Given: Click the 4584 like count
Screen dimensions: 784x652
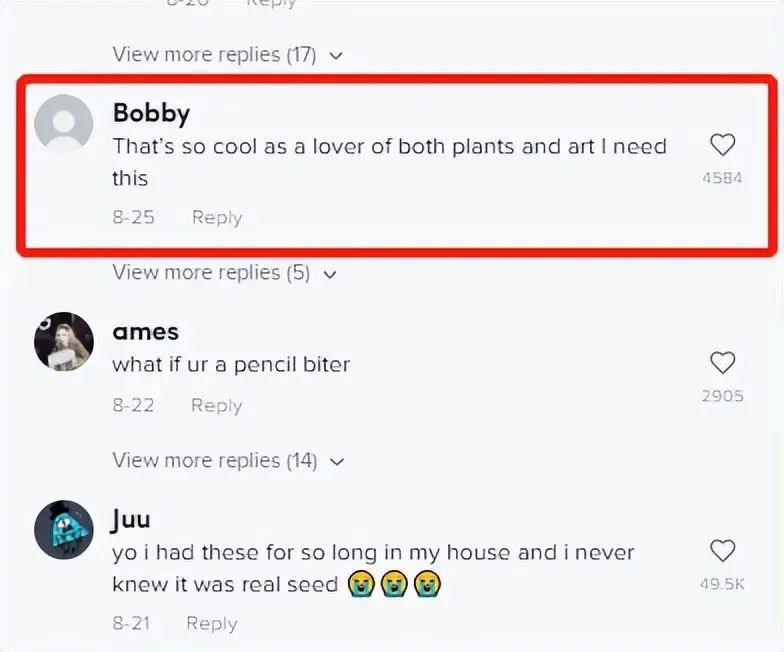Looking at the screenshot, I should pos(722,179).
